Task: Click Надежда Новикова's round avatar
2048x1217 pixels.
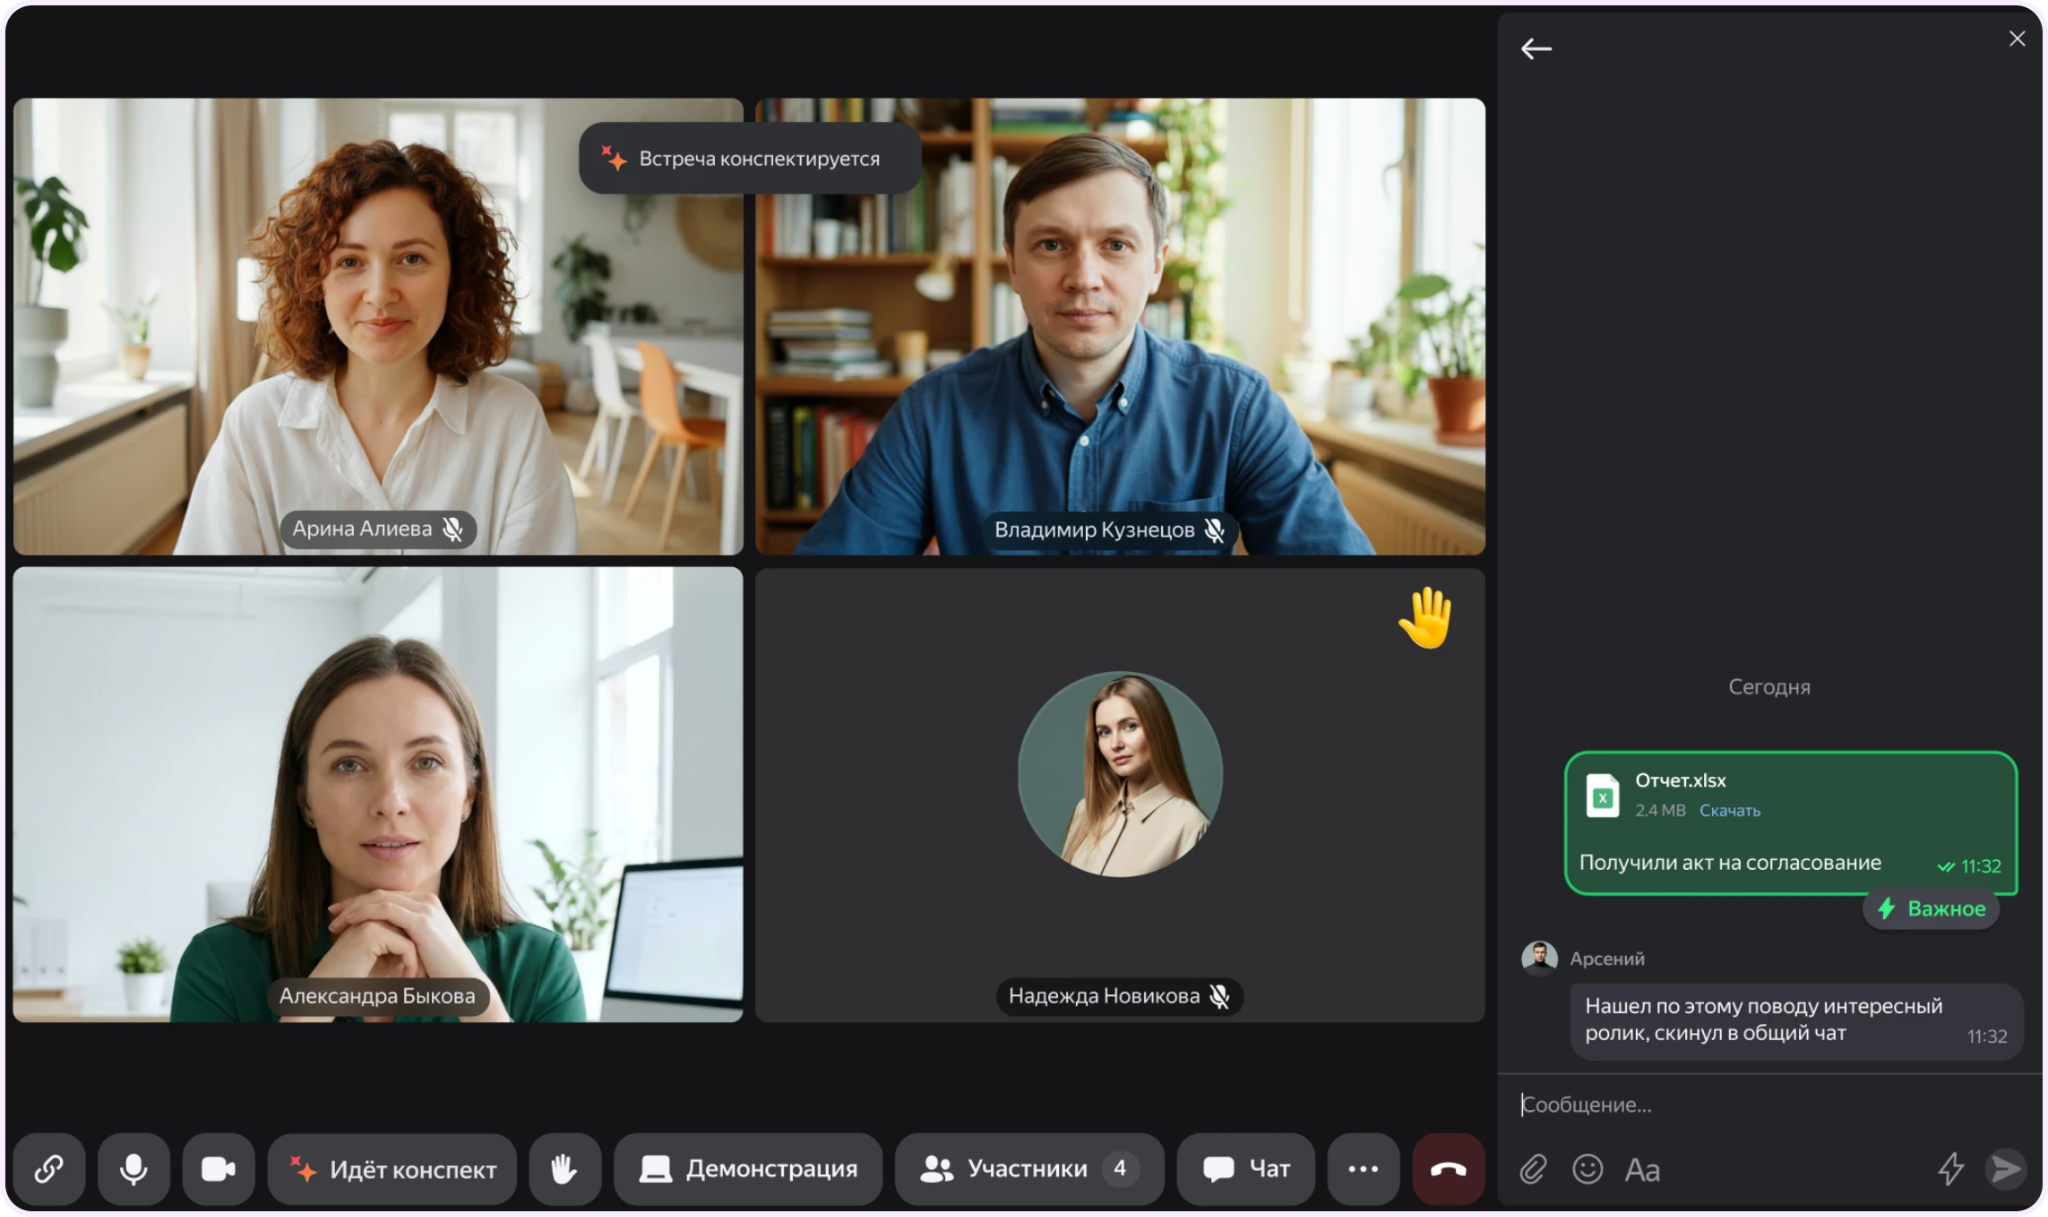Action: pos(1120,774)
